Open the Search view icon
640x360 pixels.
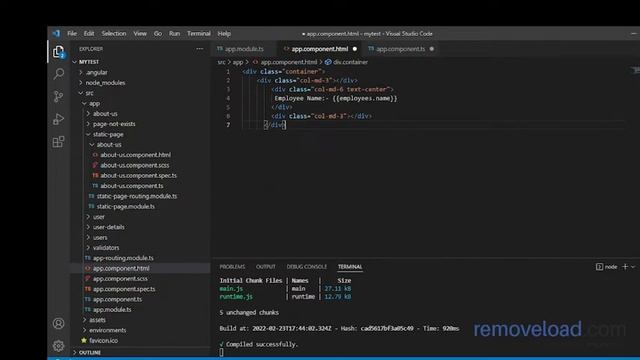58,74
